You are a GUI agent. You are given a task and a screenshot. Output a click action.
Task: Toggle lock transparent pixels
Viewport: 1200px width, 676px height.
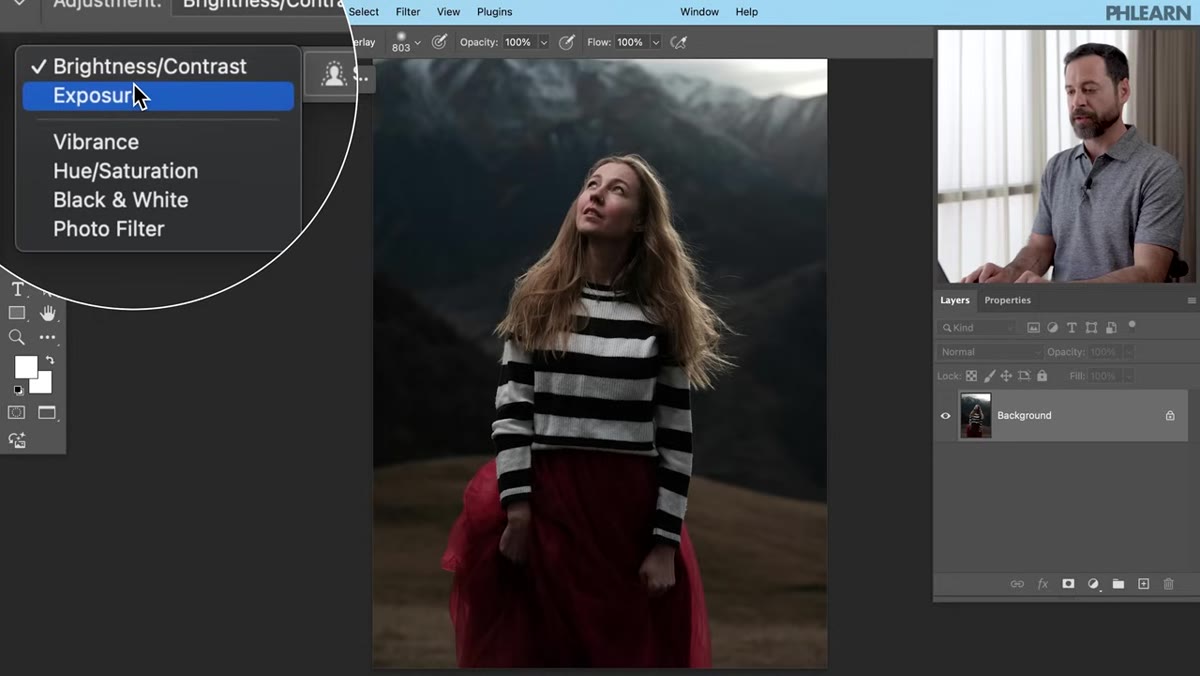coord(971,376)
